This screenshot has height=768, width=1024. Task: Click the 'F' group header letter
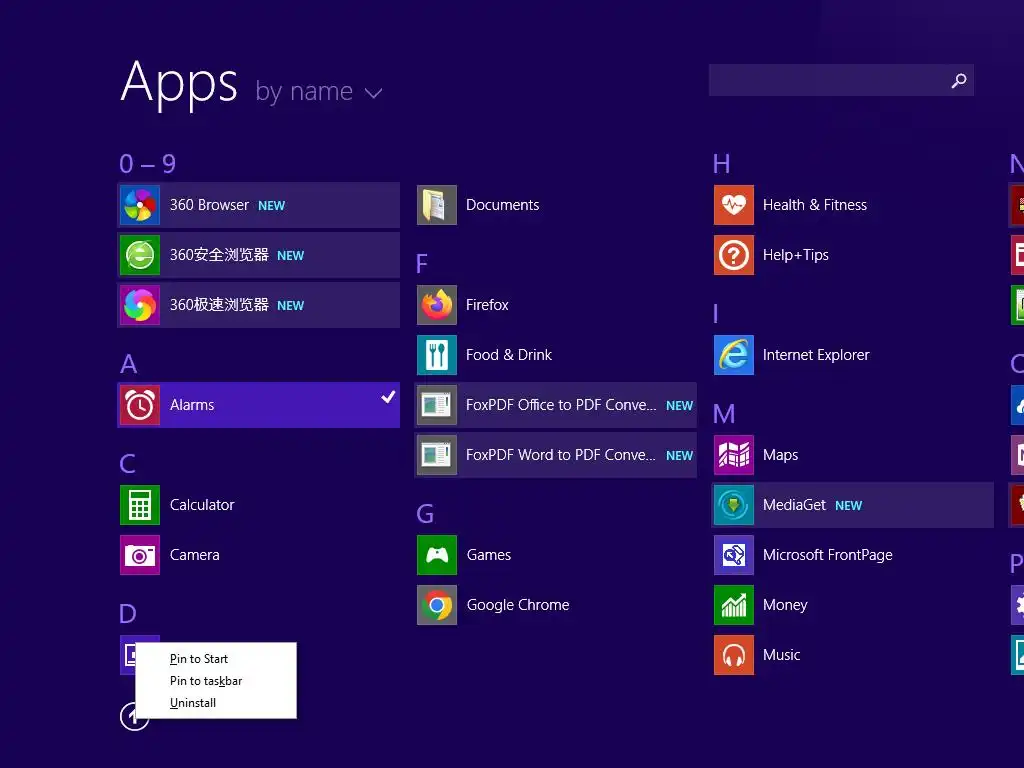click(x=422, y=264)
